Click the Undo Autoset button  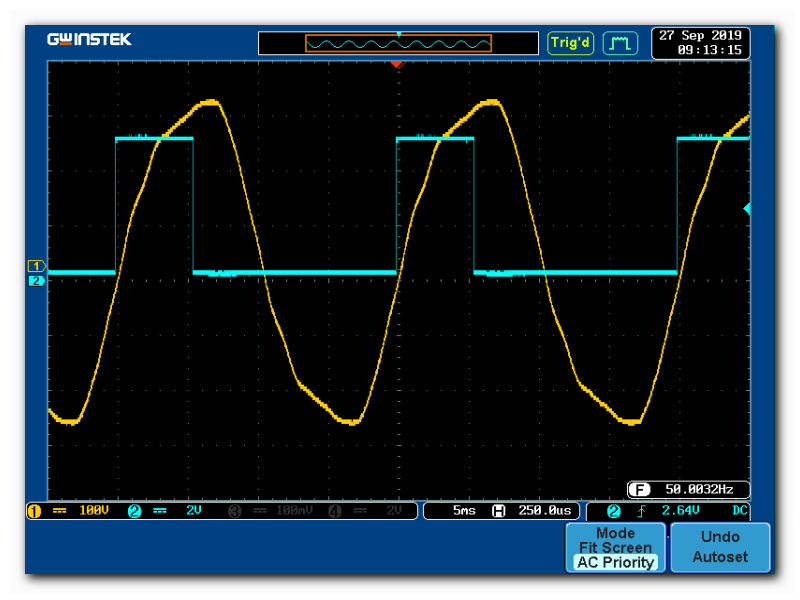click(x=720, y=548)
